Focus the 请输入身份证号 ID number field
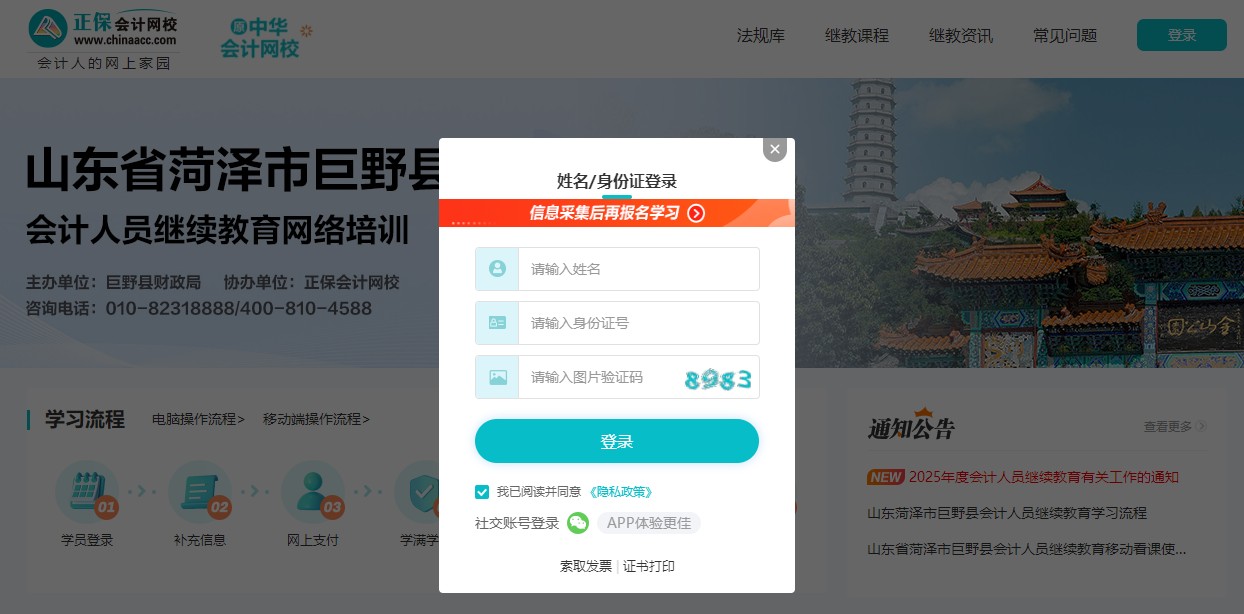Screen dimensions: 1244x614 click(x=638, y=323)
